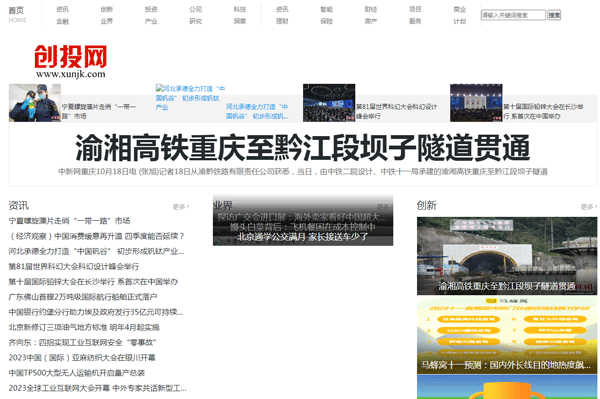The image size is (600, 399).
Task: Click the keyword search input field
Action: [x=513, y=15]
